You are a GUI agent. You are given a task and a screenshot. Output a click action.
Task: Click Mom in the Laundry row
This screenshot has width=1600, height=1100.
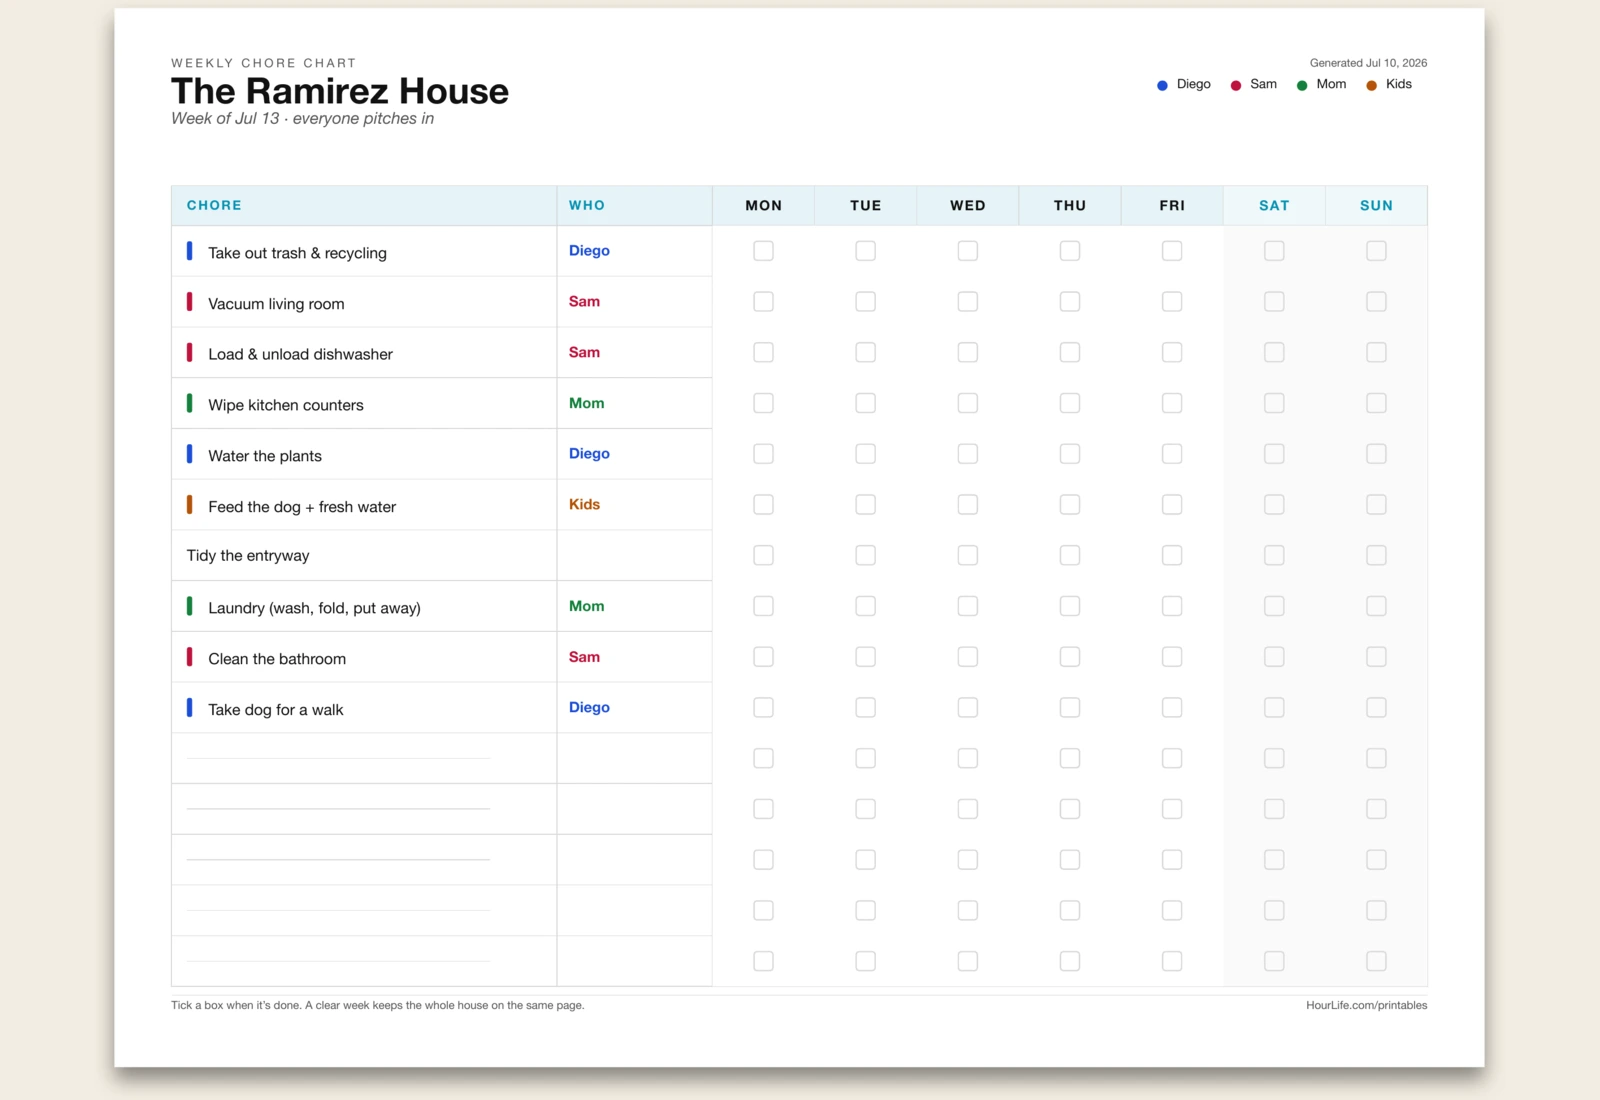coord(586,606)
